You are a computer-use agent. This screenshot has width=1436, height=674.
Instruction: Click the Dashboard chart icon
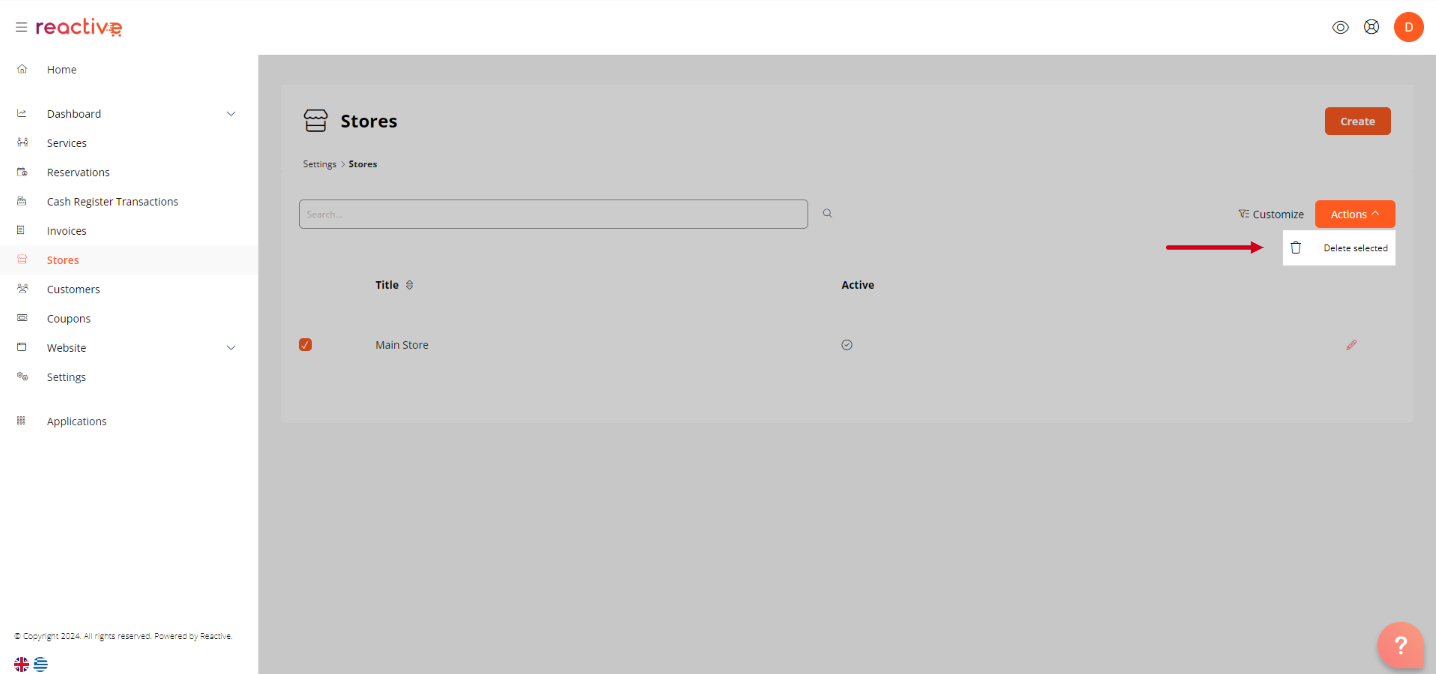[x=22, y=113]
